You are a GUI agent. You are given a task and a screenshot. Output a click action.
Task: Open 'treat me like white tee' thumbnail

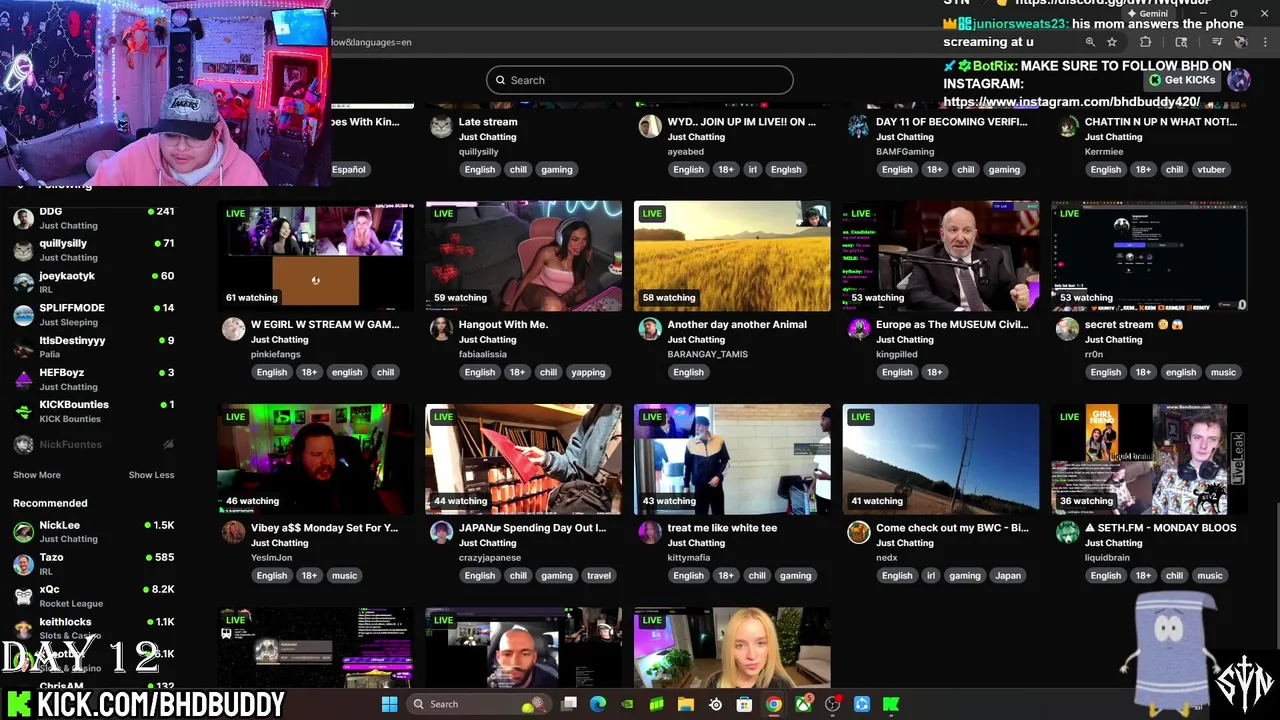[x=732, y=459]
